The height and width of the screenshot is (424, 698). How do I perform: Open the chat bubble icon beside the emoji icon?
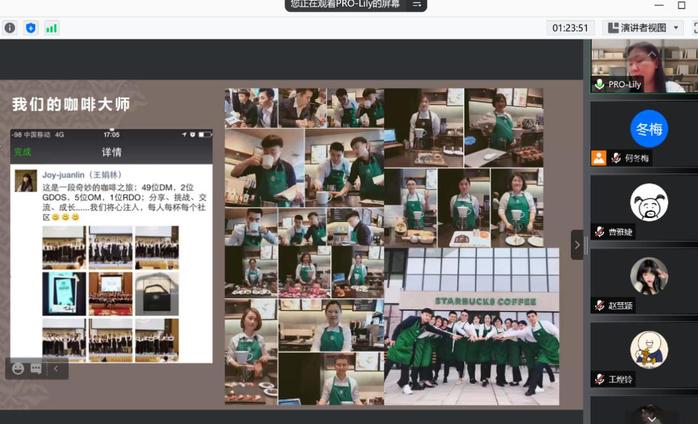(x=36, y=368)
